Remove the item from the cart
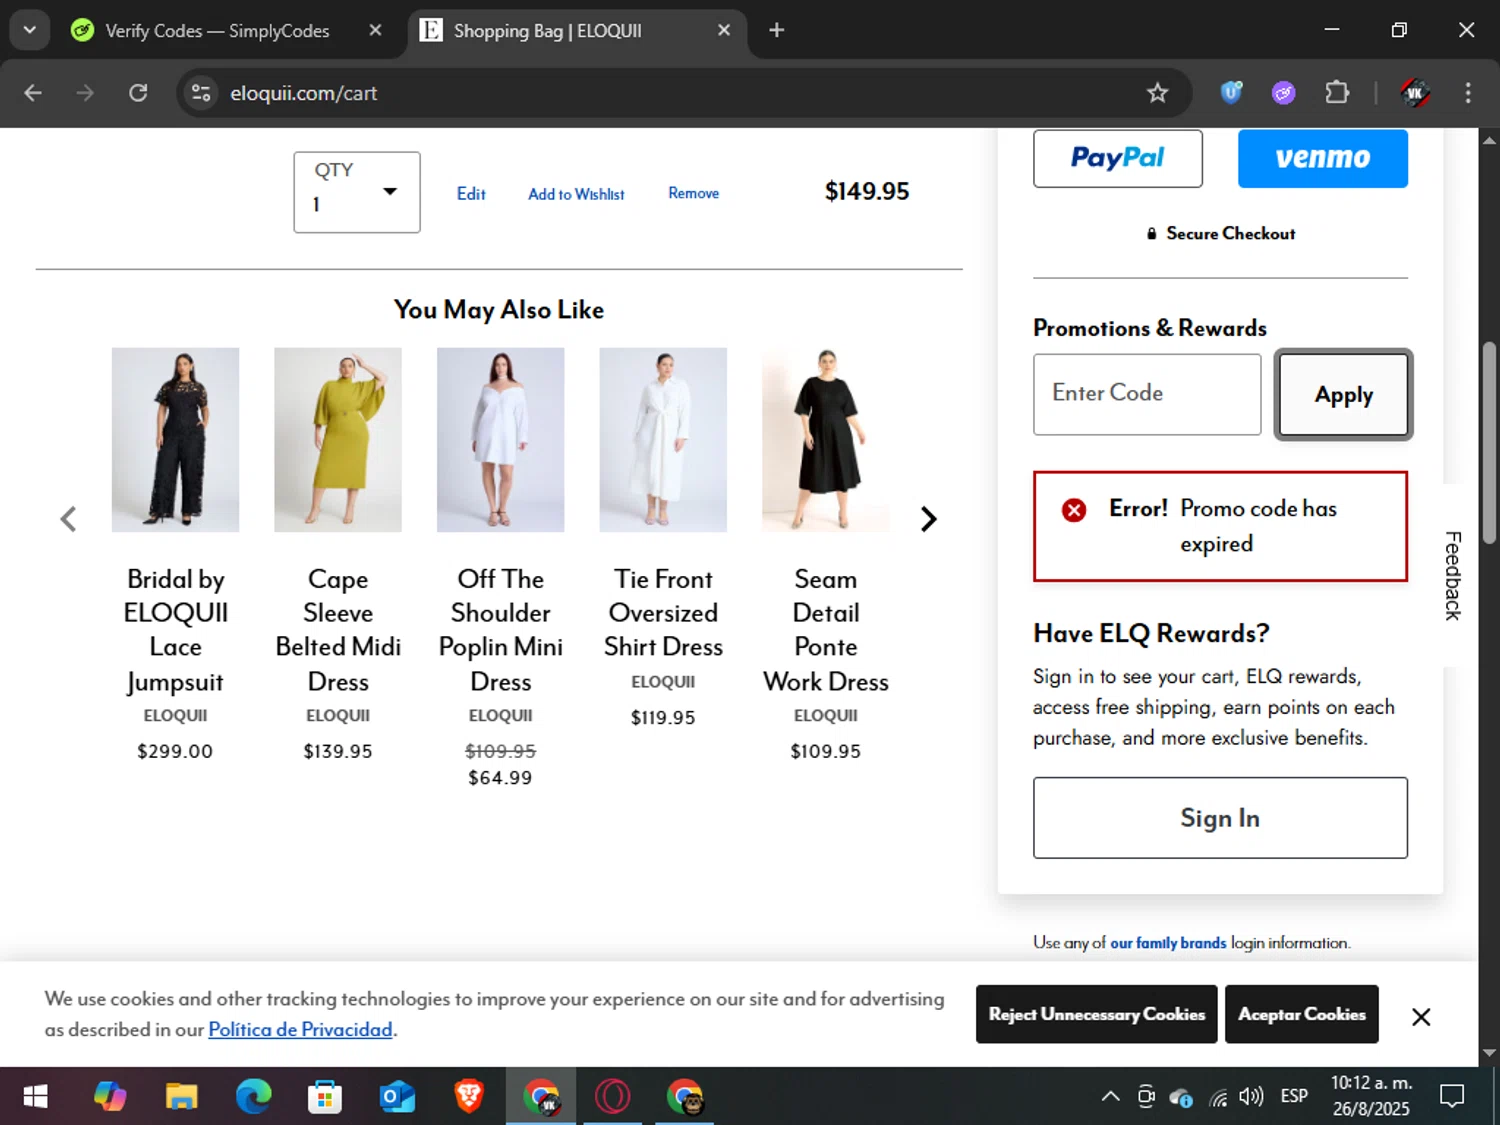This screenshot has height=1125, width=1500. (693, 193)
